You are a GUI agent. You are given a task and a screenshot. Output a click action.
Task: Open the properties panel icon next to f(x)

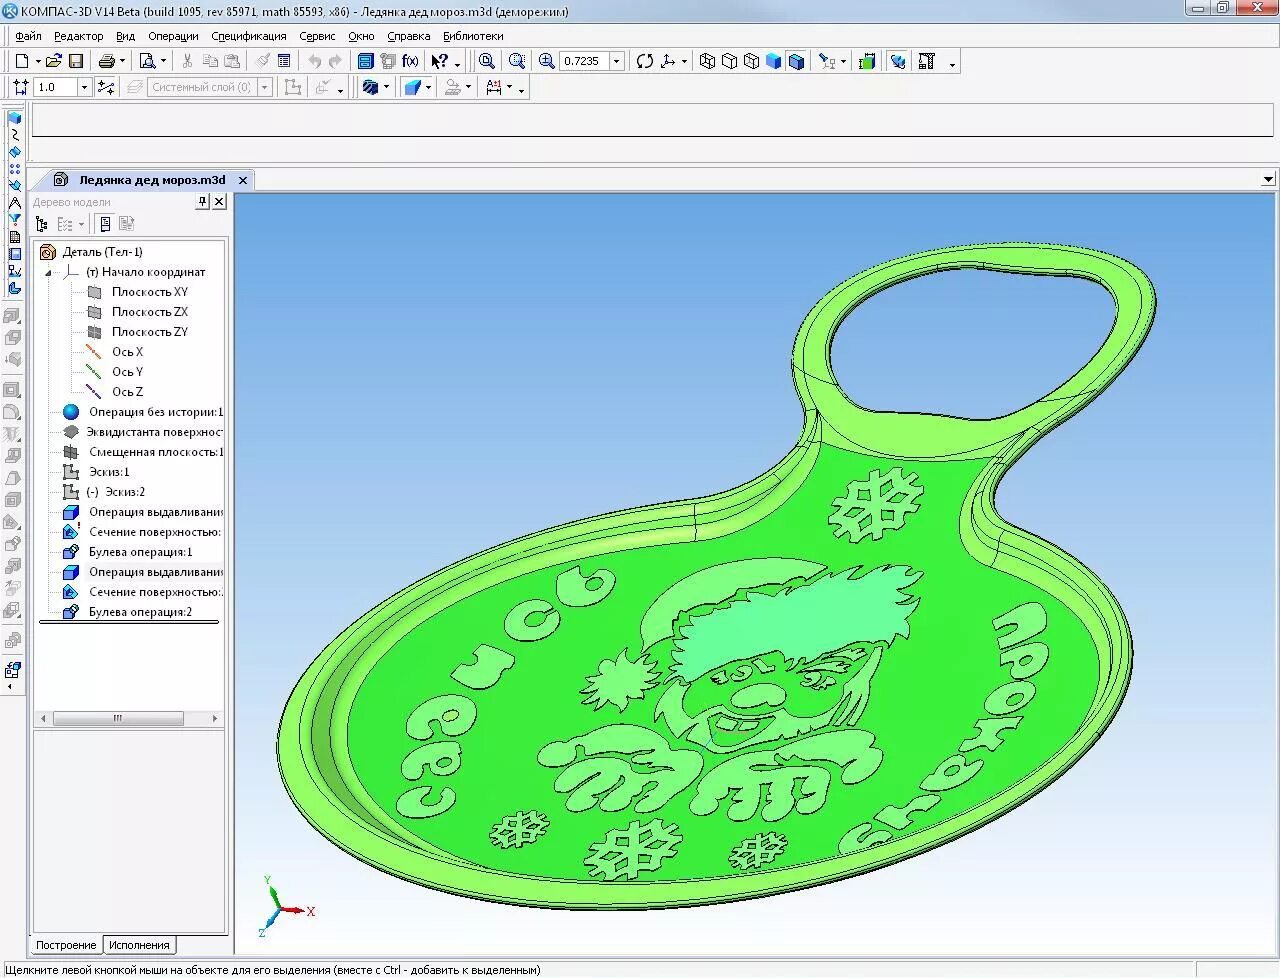pyautogui.click(x=388, y=61)
